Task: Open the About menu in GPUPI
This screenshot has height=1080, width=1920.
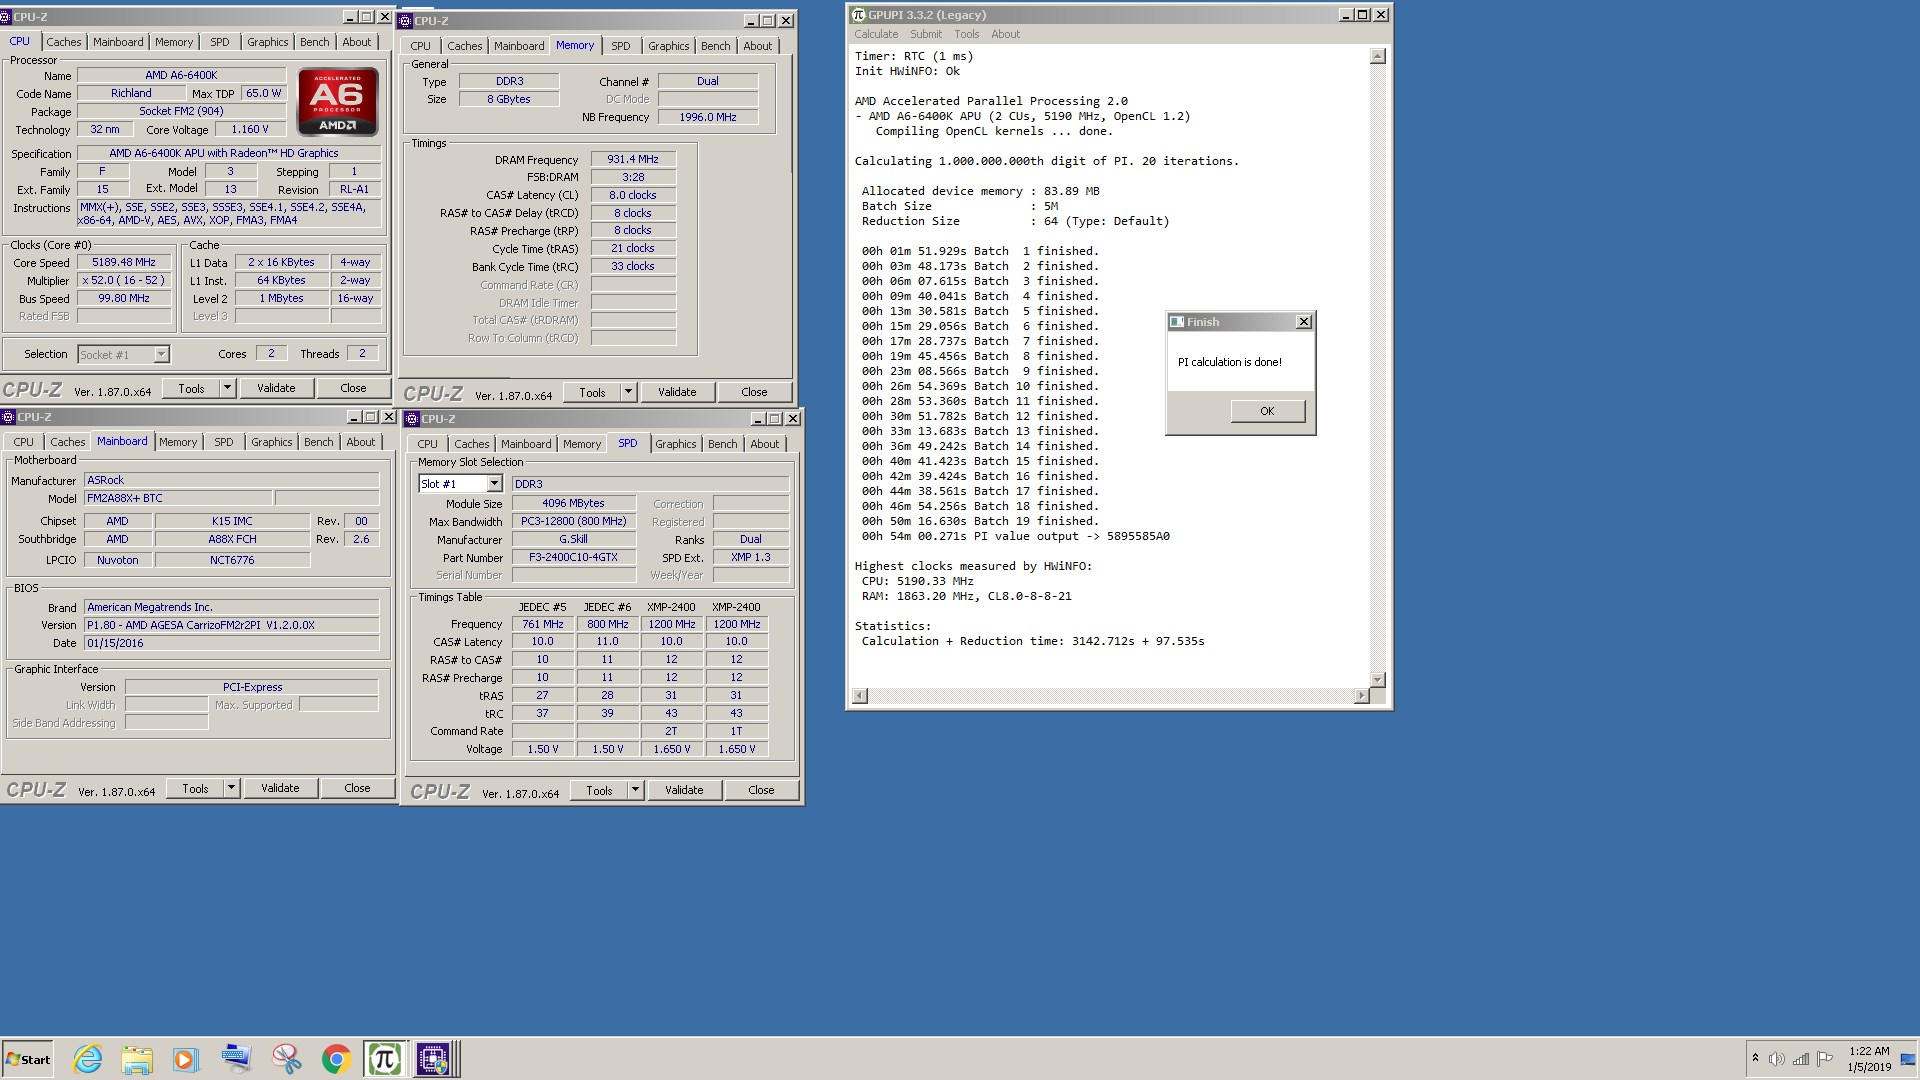Action: click(1005, 34)
